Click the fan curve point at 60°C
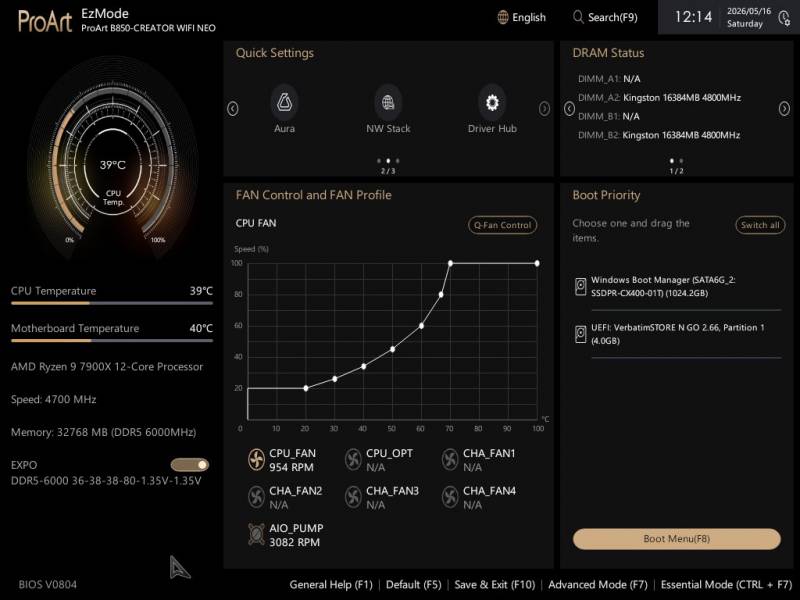 (x=421, y=326)
